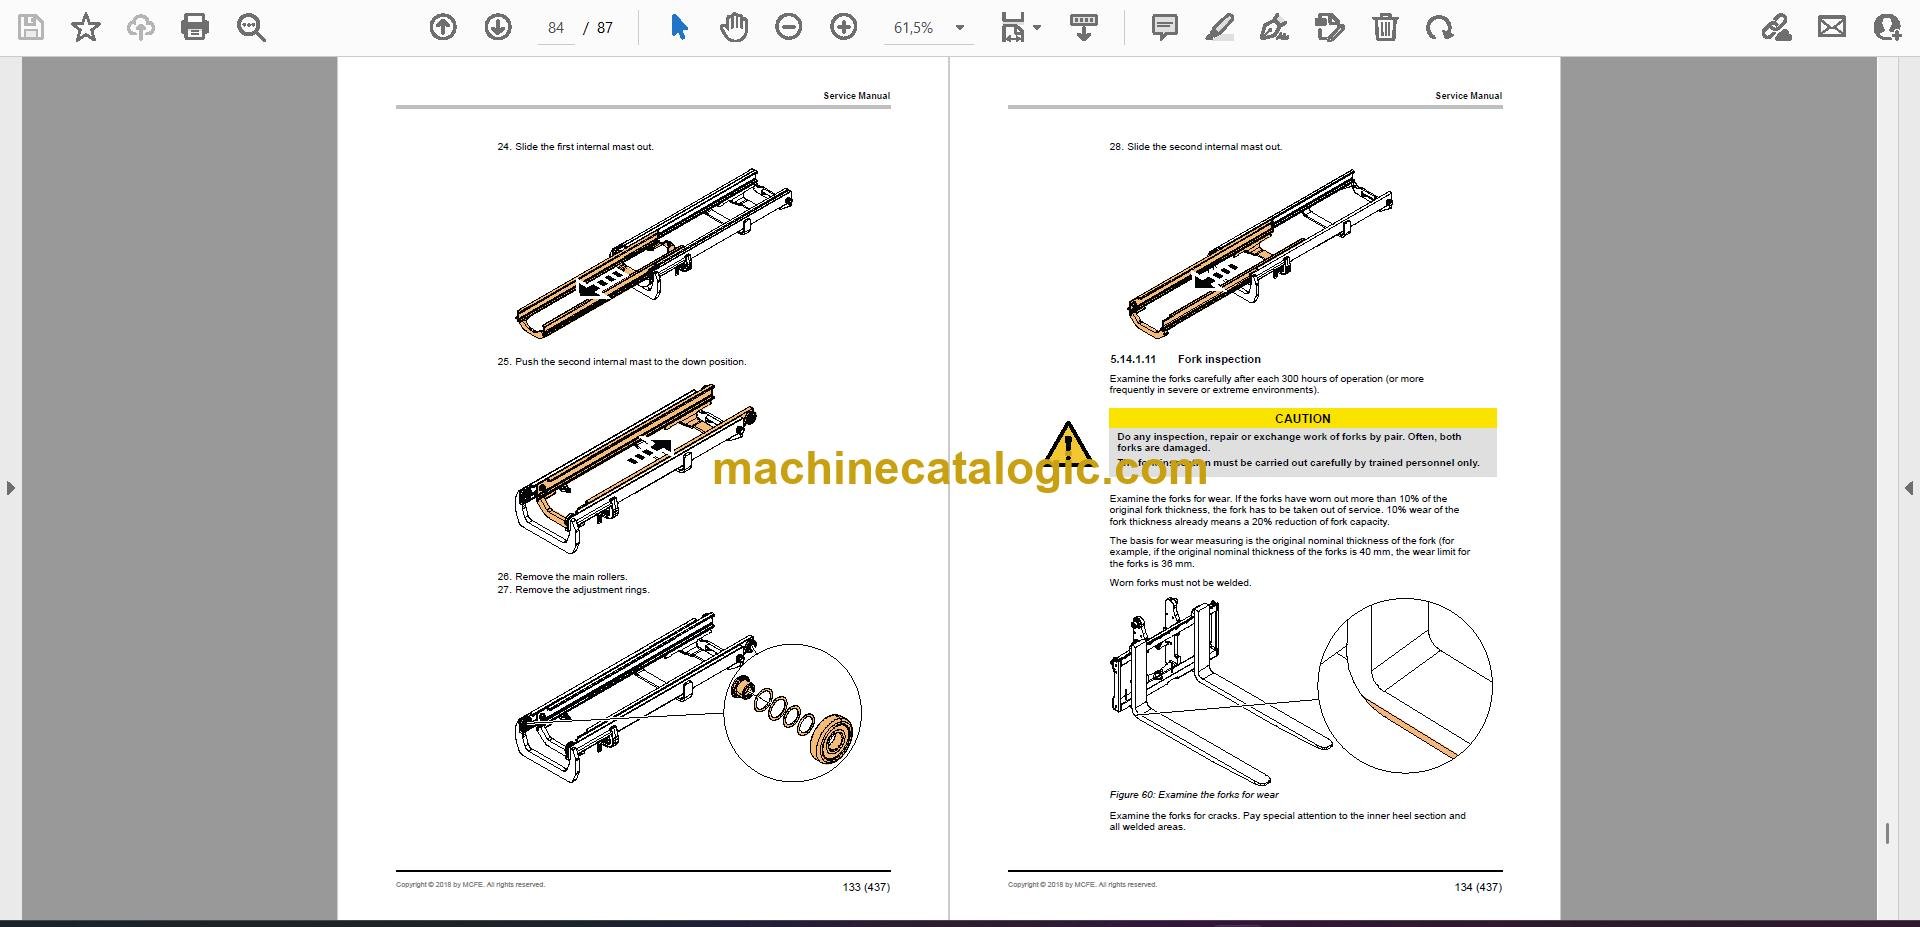Screen dimensions: 1920x927
Task: Edit the page number field showing 84
Action: pyautogui.click(x=556, y=28)
